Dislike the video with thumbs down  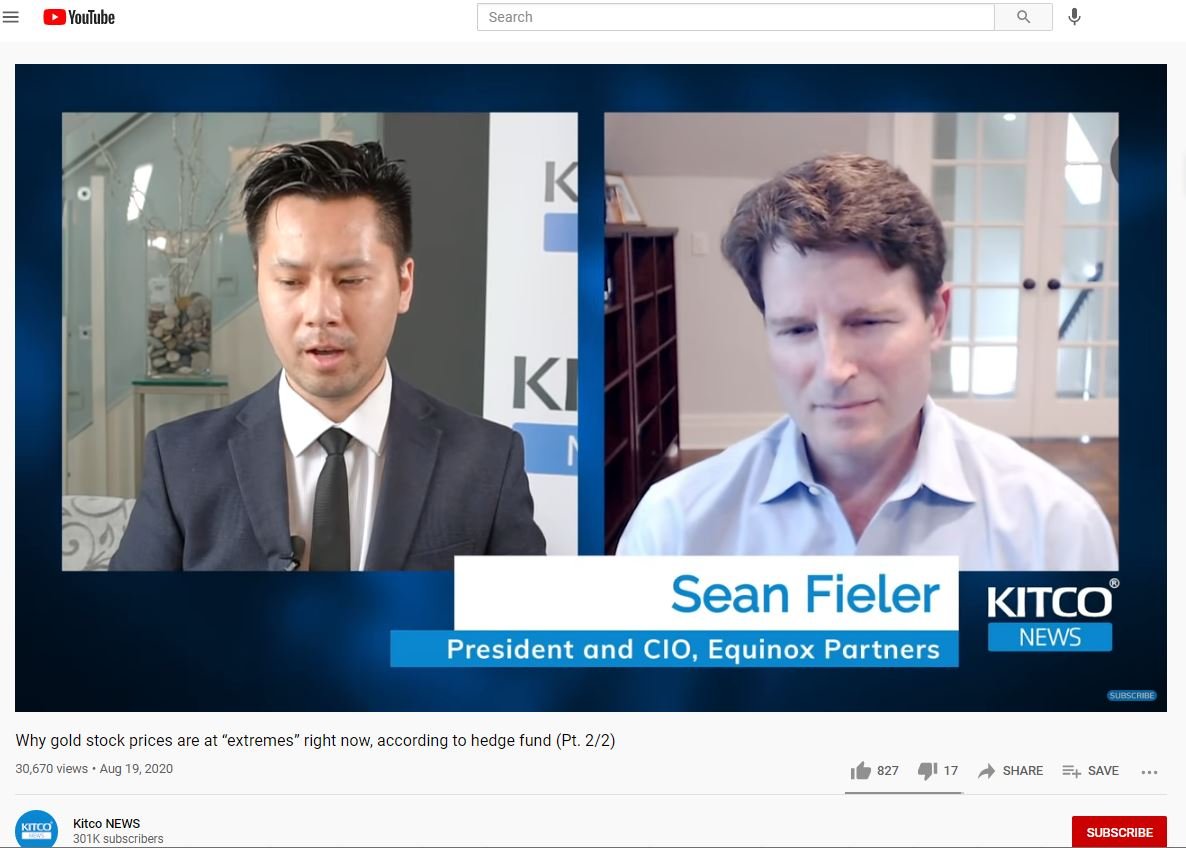[927, 771]
